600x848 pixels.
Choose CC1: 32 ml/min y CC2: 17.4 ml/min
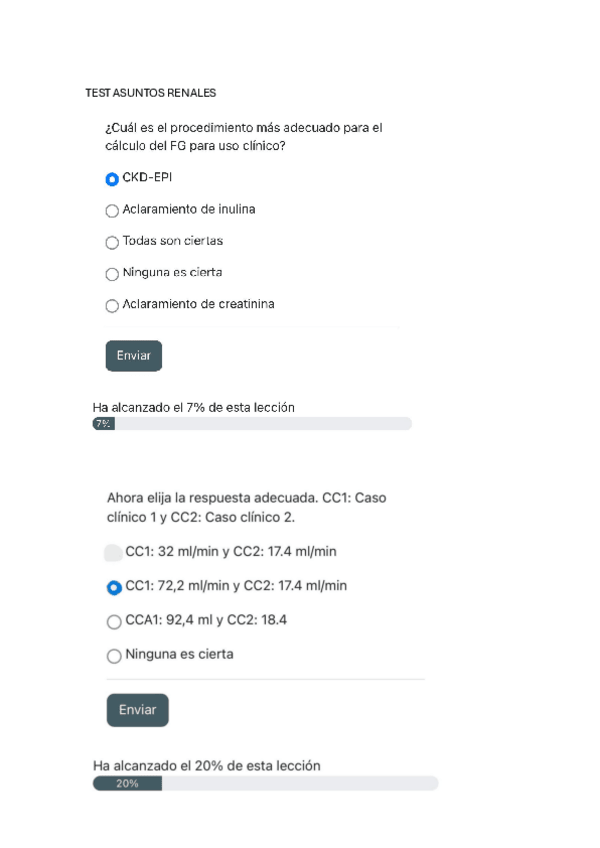pyautogui.click(x=114, y=552)
